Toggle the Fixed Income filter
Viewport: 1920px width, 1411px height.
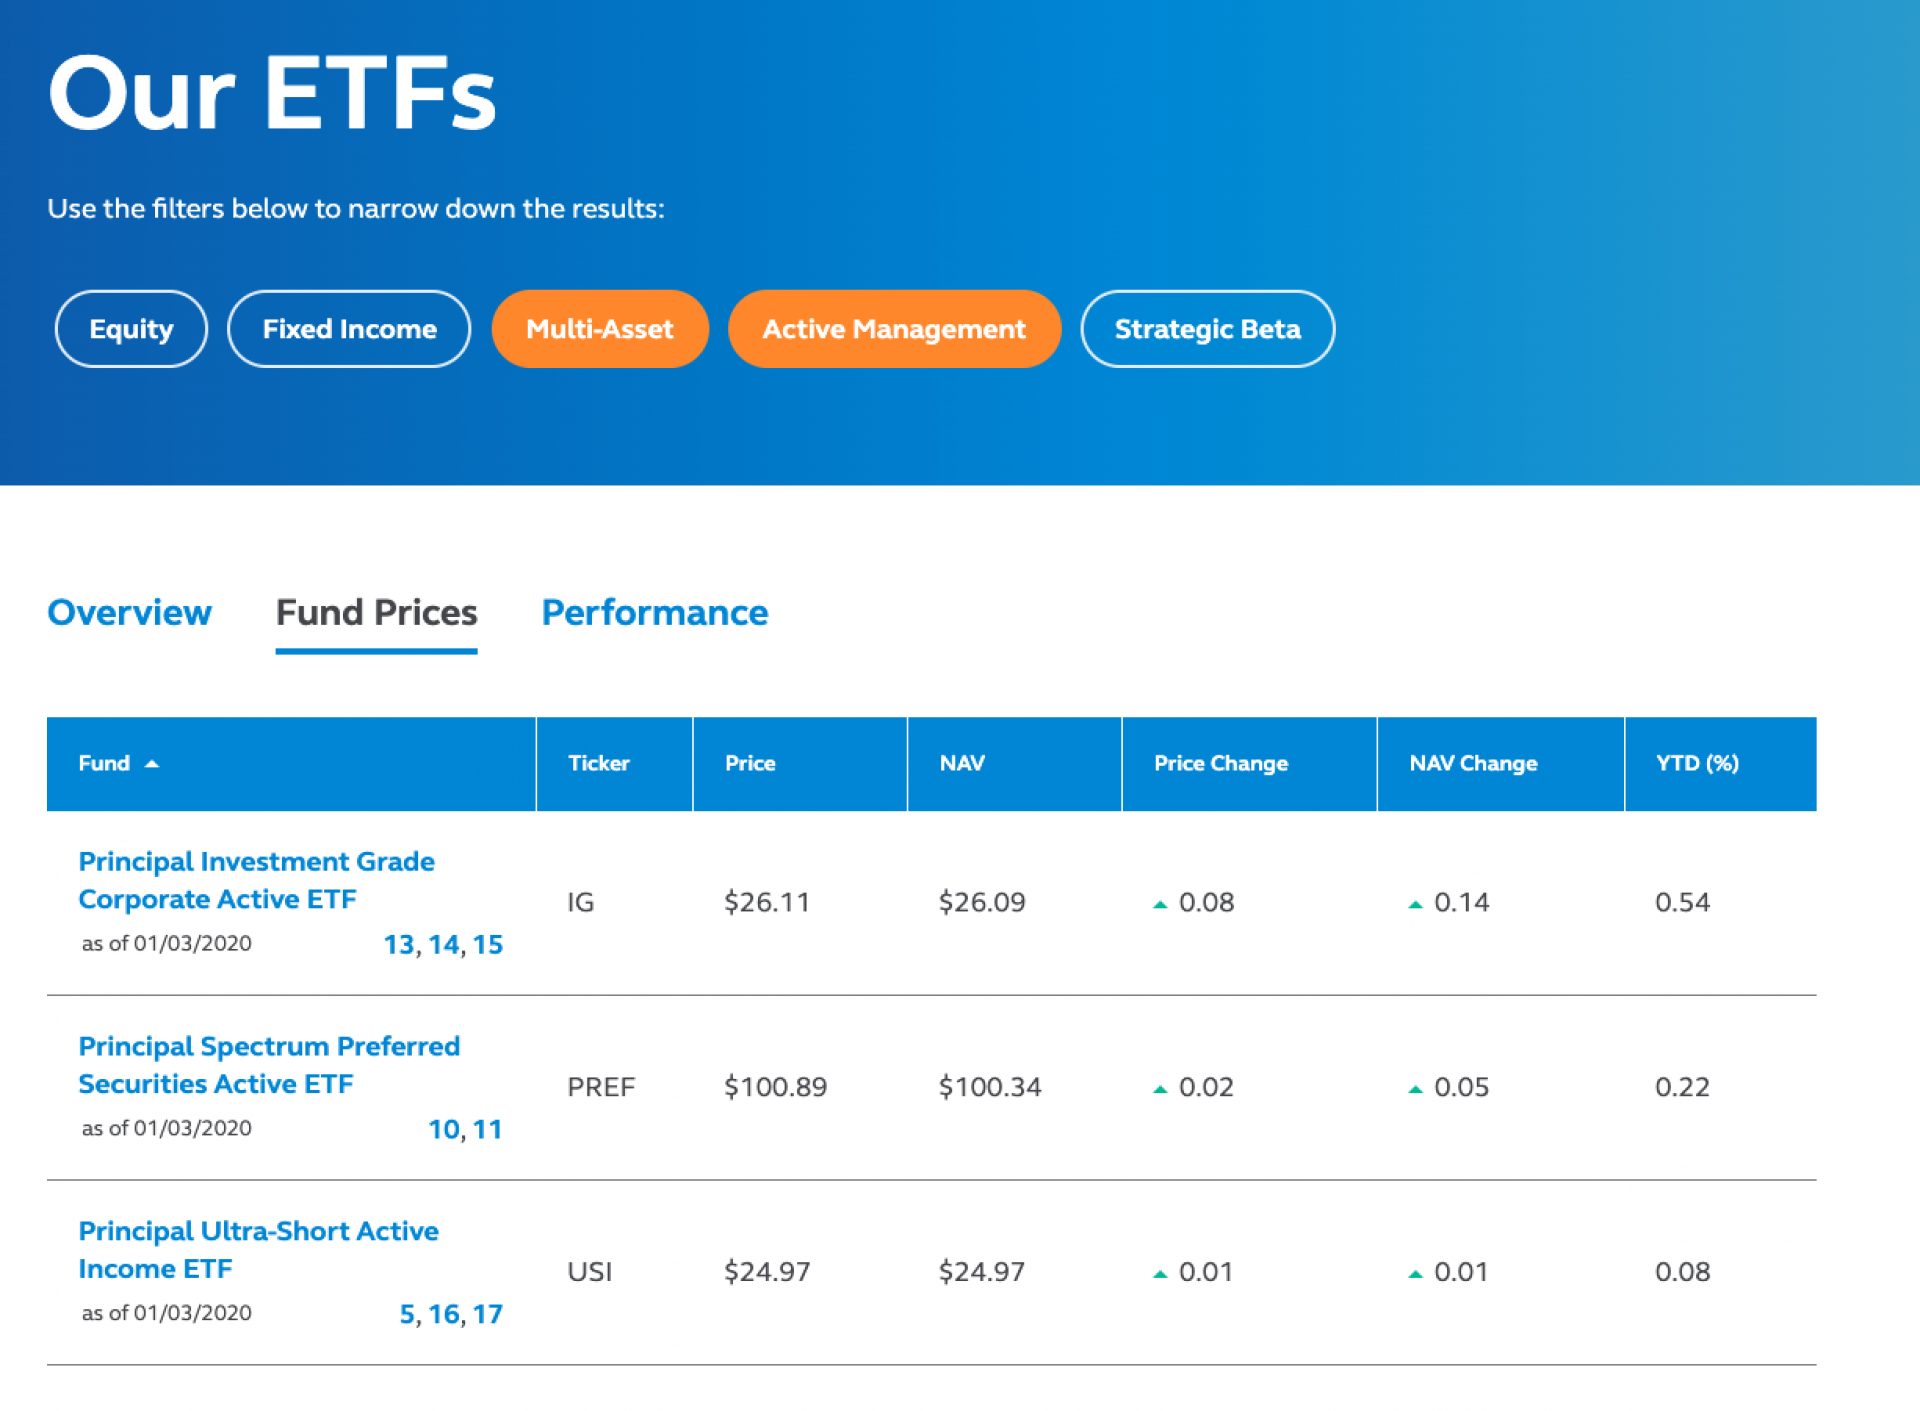[x=349, y=329]
